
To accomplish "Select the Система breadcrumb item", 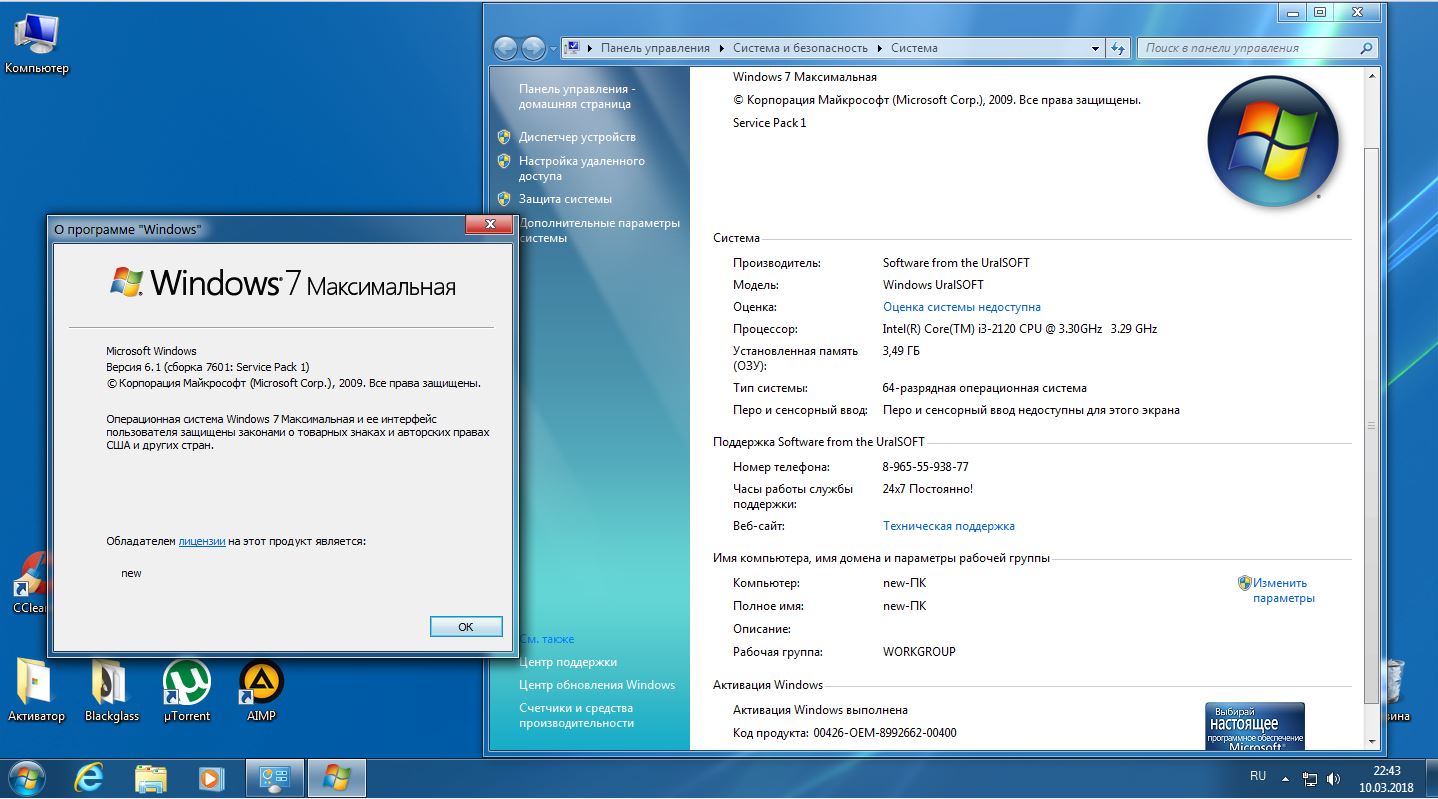I will [914, 48].
